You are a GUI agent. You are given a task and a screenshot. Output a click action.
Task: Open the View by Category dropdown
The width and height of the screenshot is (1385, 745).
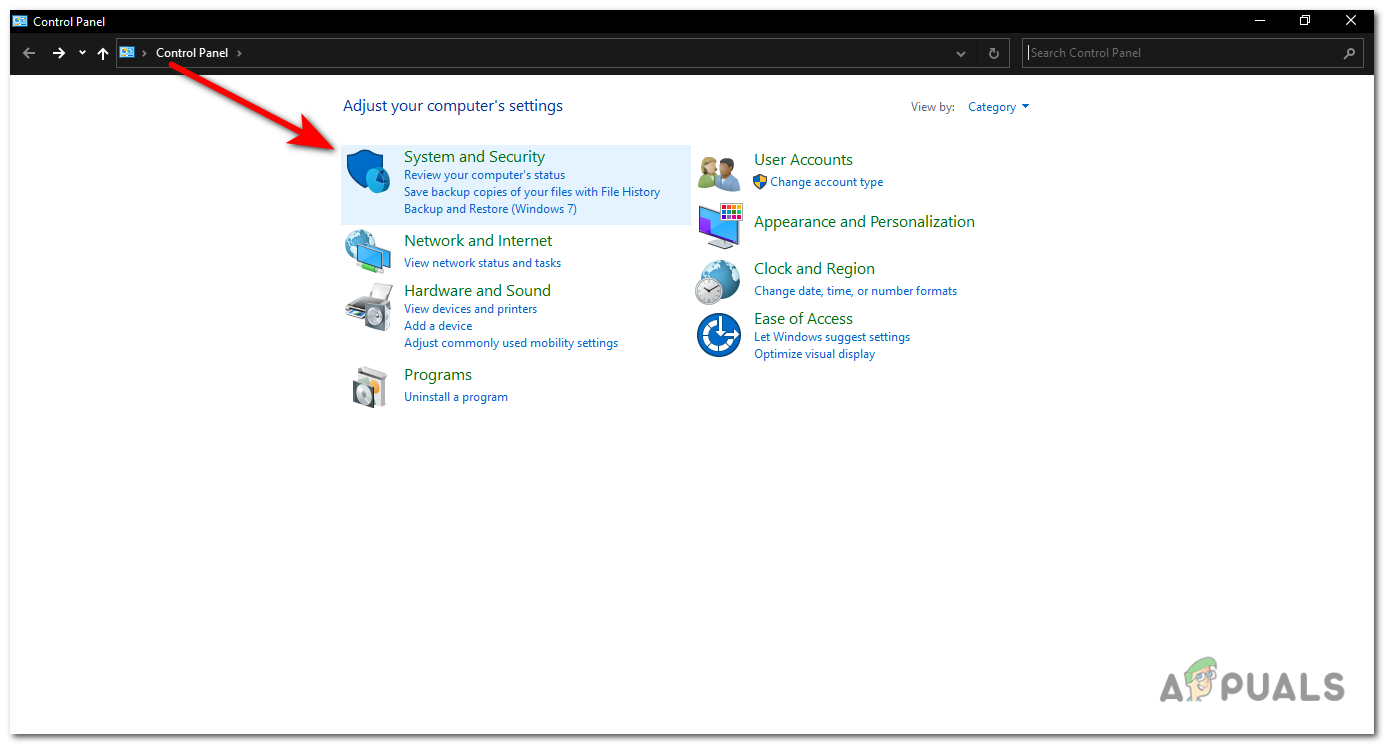click(x=997, y=106)
